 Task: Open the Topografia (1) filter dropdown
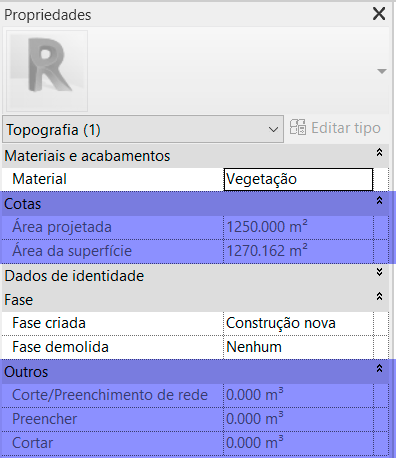click(143, 129)
